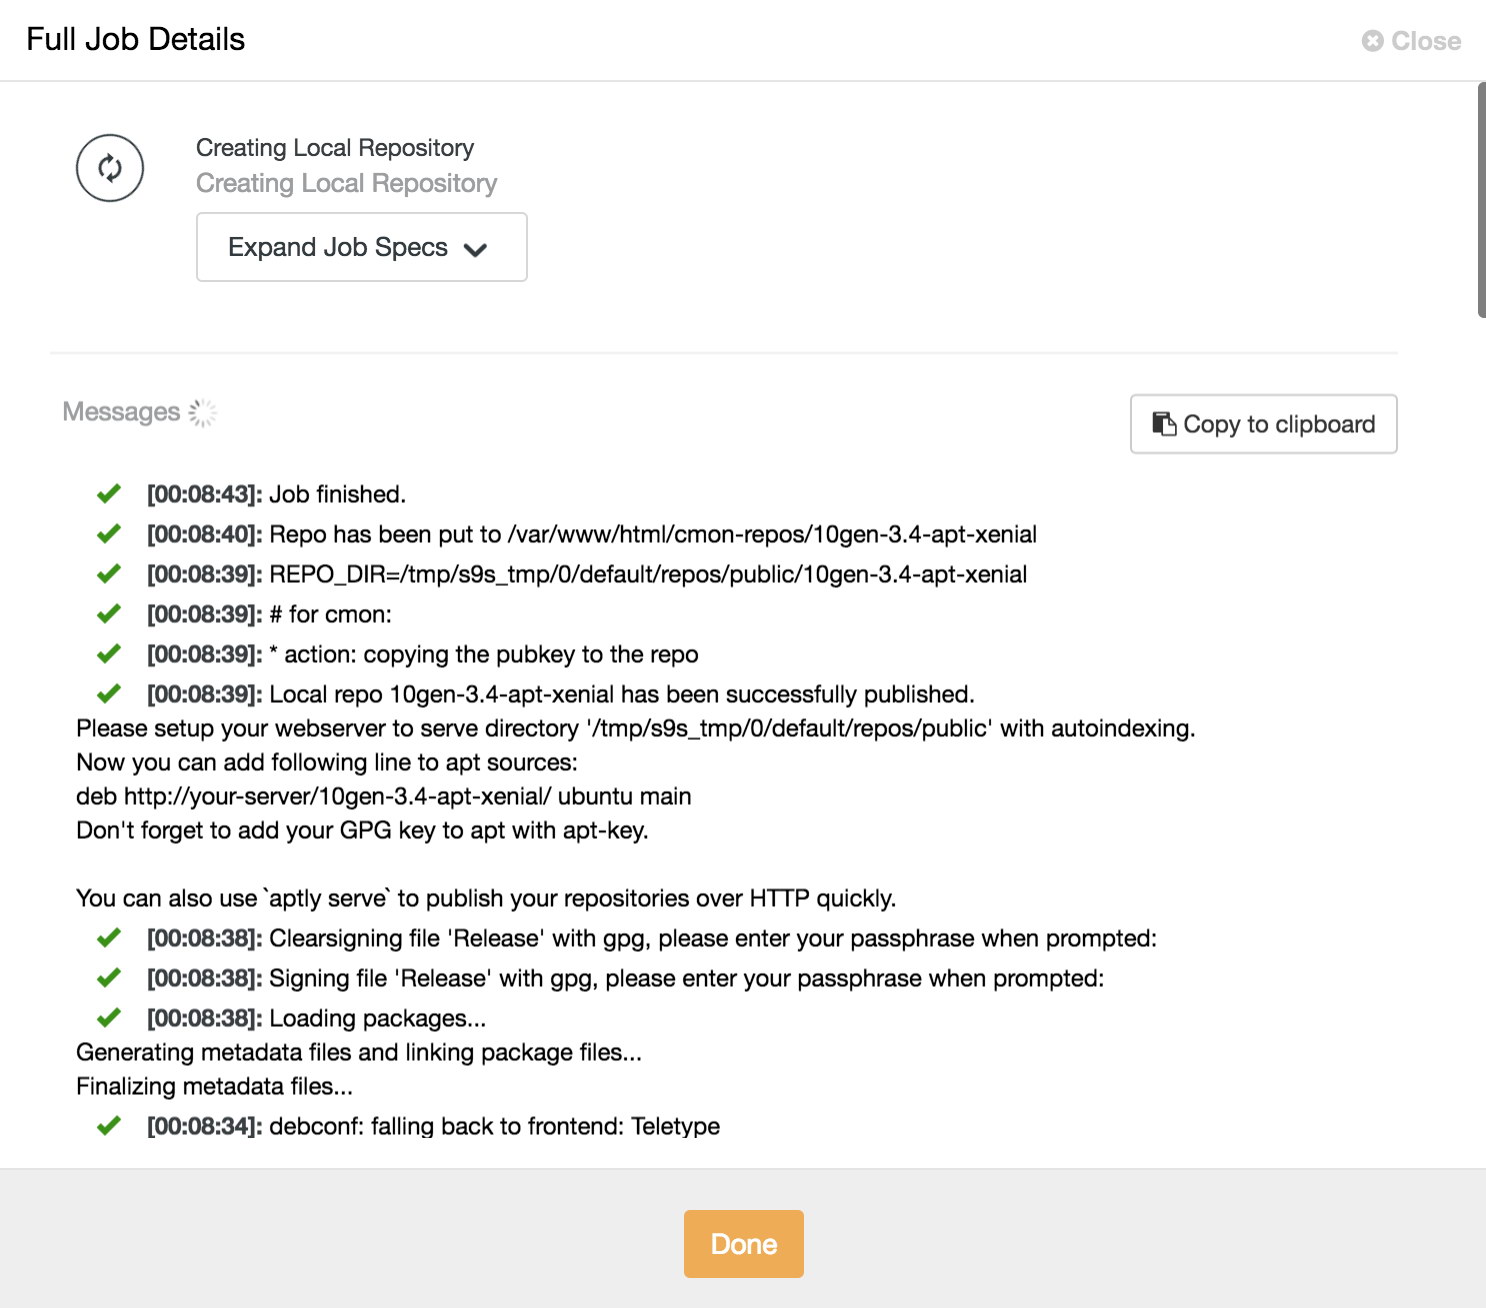Click the 'Clearsigning file Release with gpg' text
1486x1308 pixels.
(713, 938)
